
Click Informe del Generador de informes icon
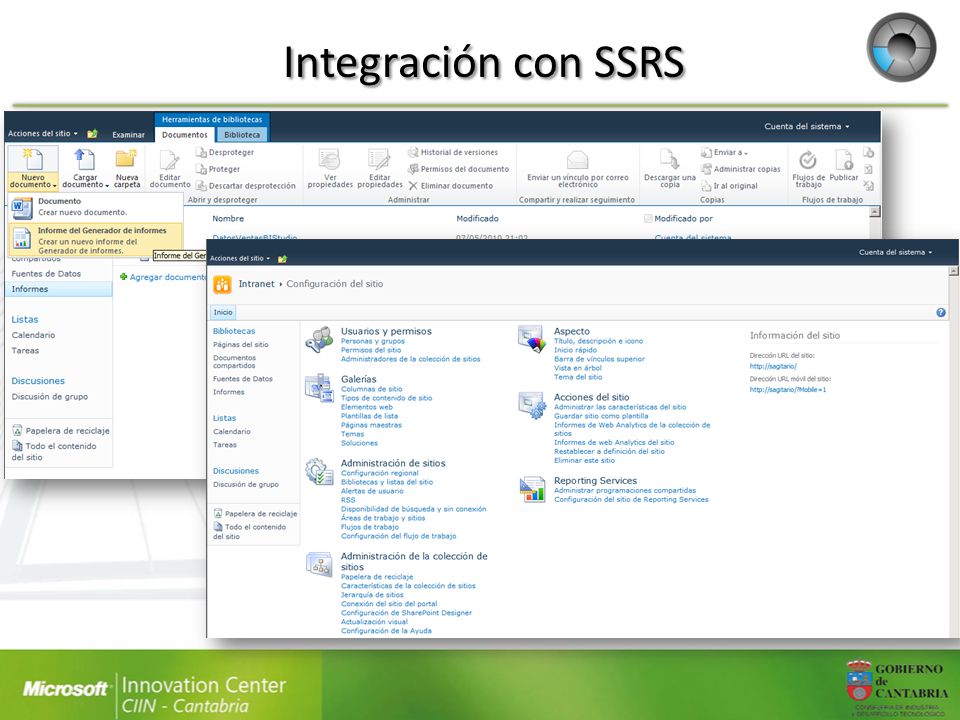[22, 238]
